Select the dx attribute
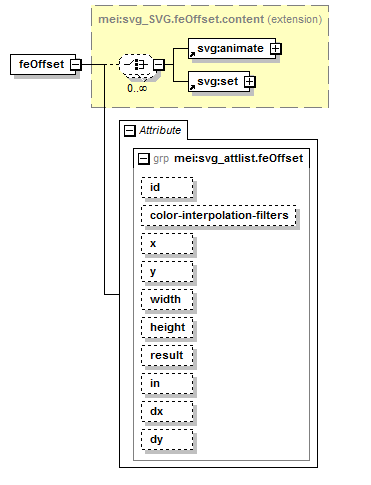Image resolution: width=371 pixels, height=485 pixels. 167,412
